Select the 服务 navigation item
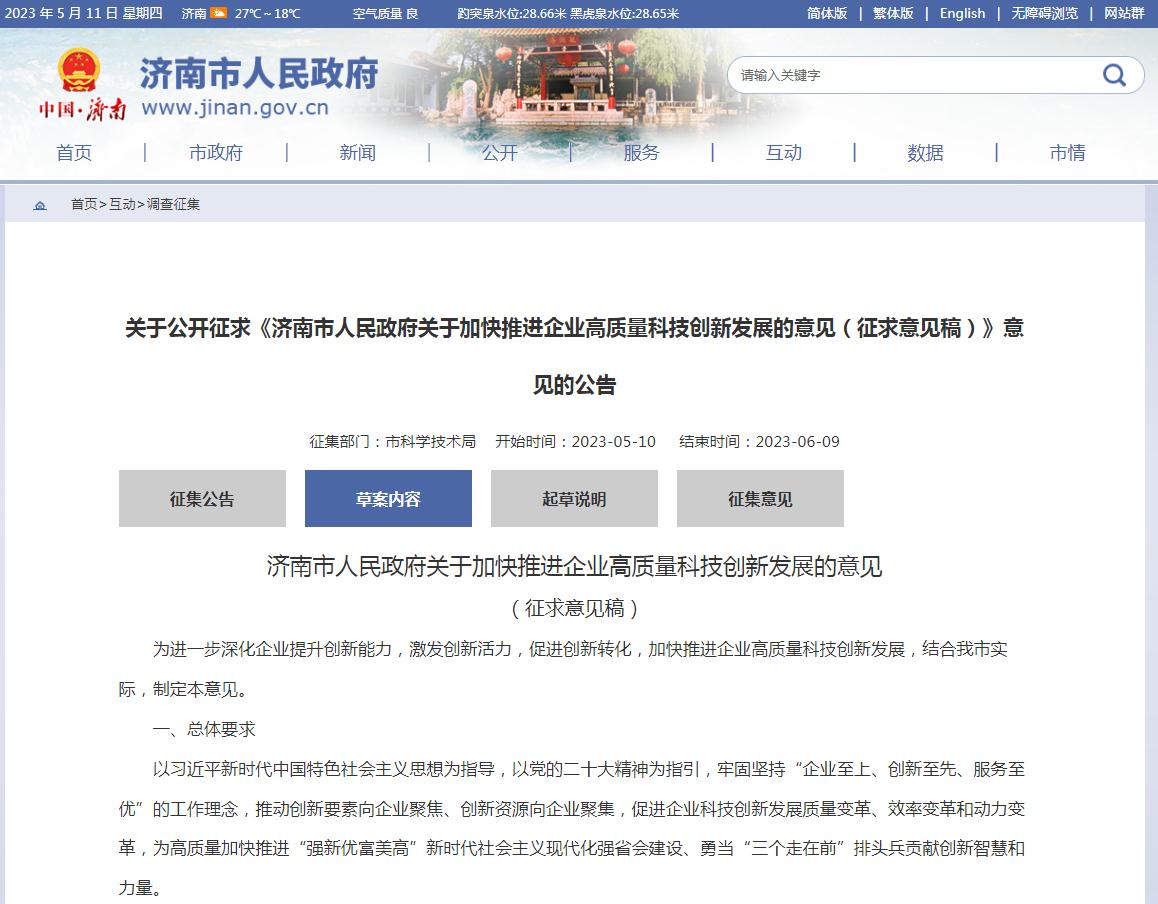 pos(641,153)
